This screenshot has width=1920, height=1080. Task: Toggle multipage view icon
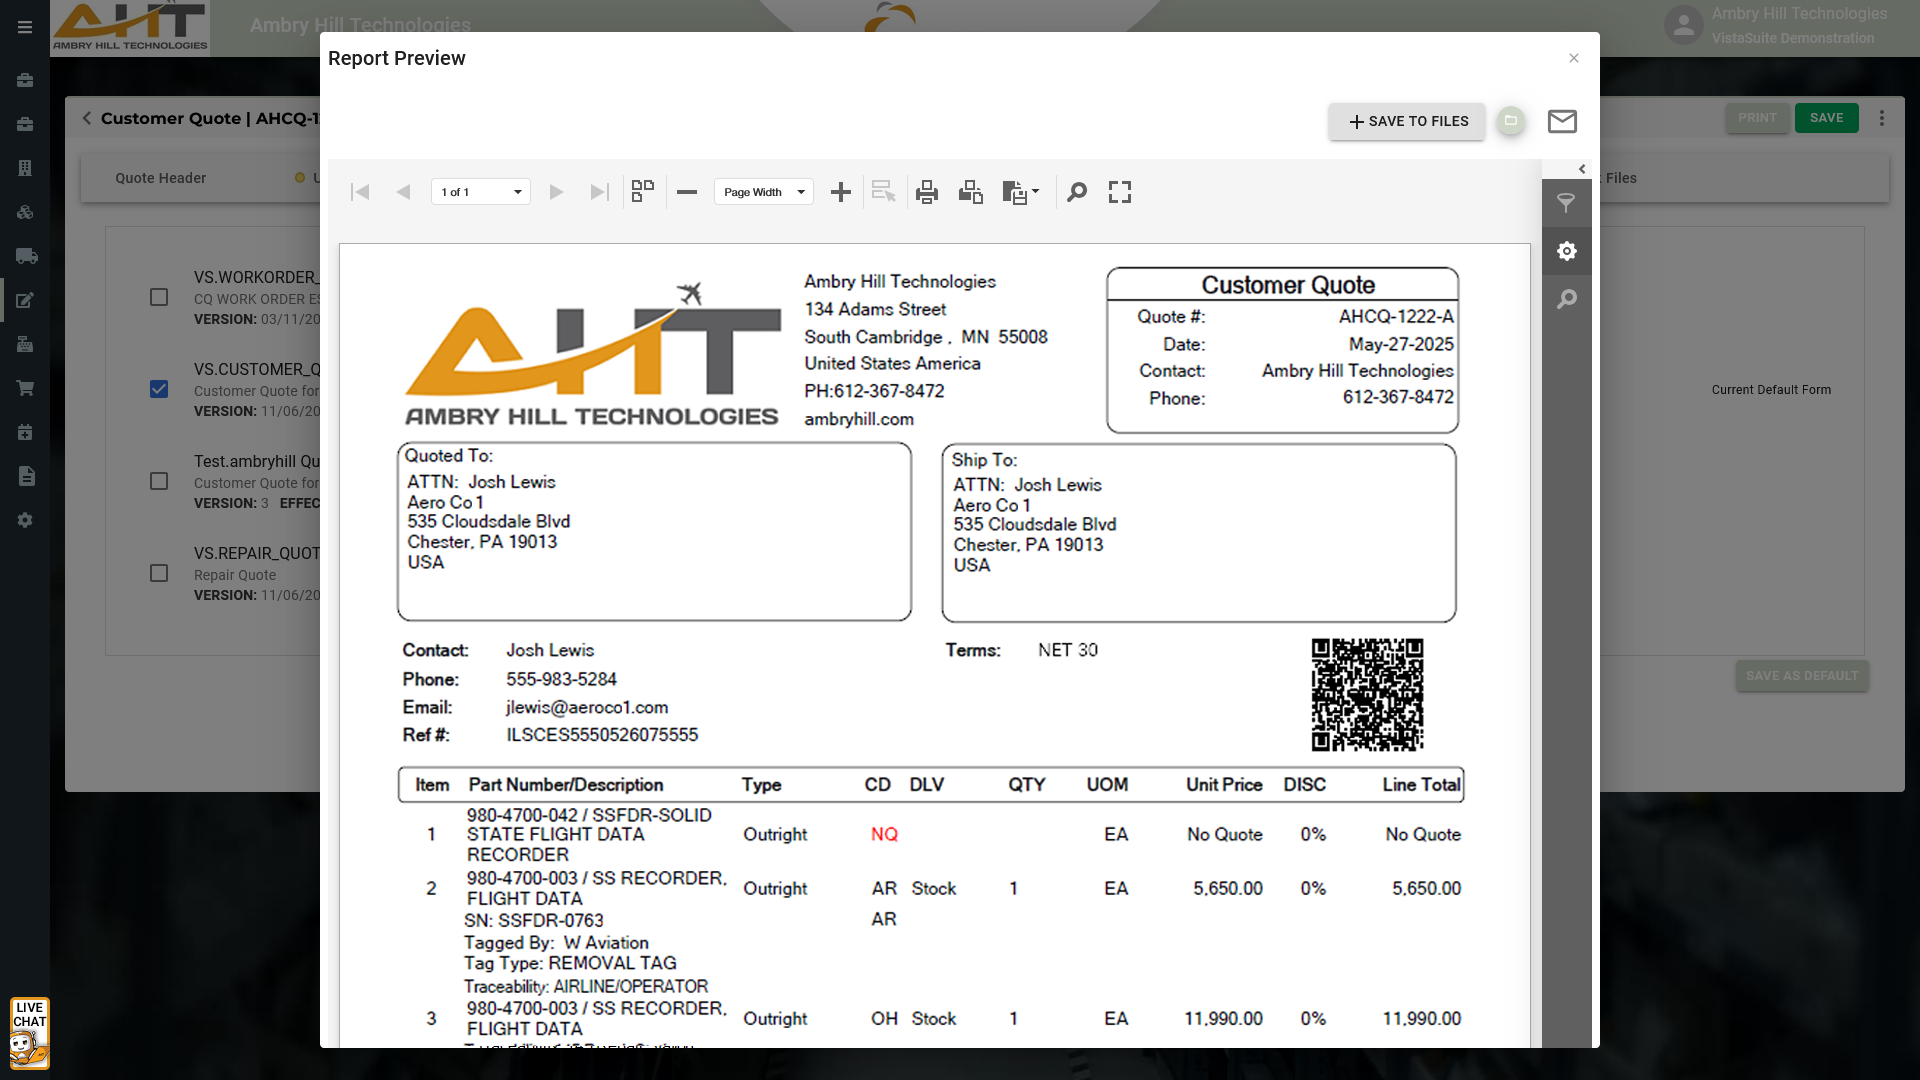(x=643, y=192)
